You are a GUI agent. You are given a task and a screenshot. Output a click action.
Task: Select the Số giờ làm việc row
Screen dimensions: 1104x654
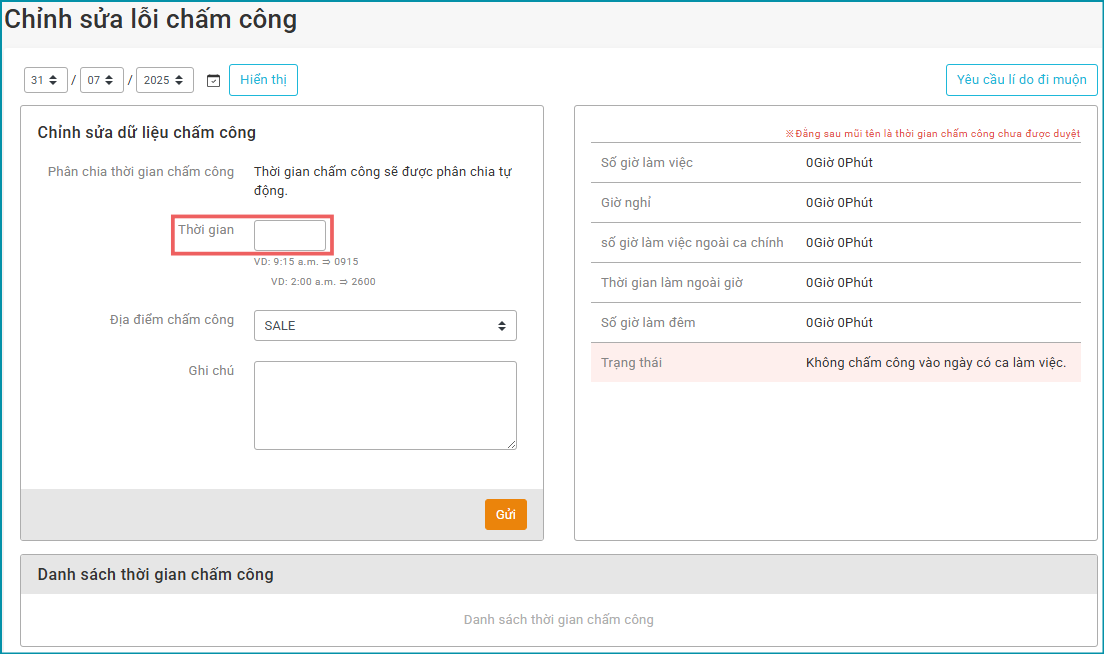835,163
